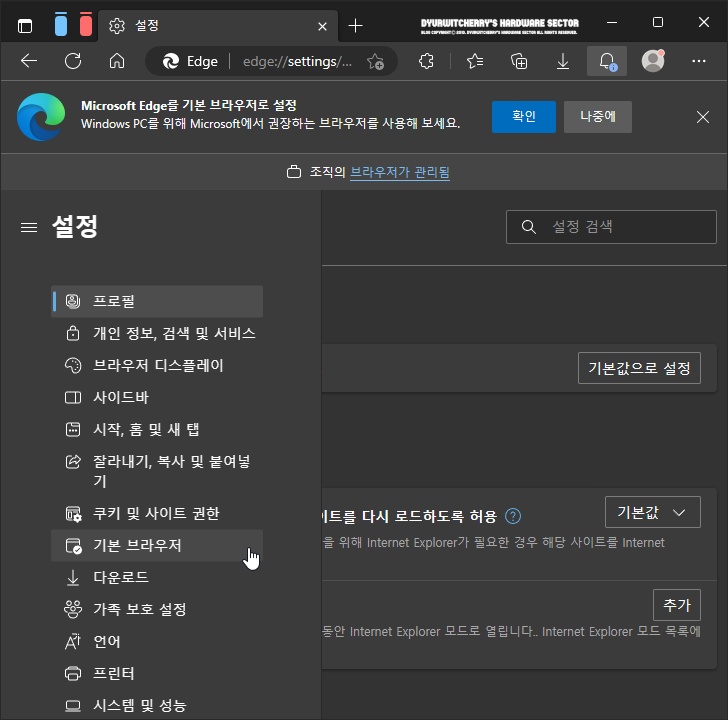
Task: Open the notifications bell icon
Action: [607, 61]
